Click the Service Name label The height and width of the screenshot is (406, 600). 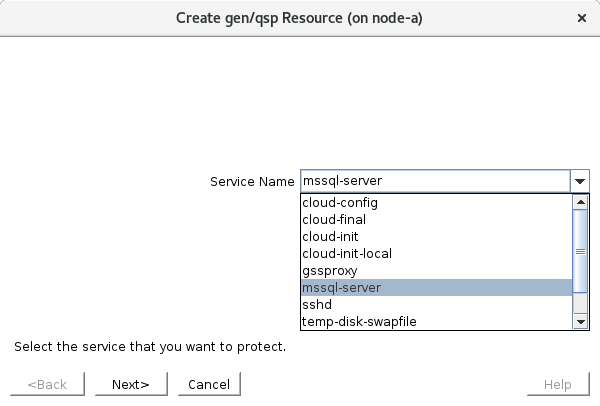(x=252, y=182)
